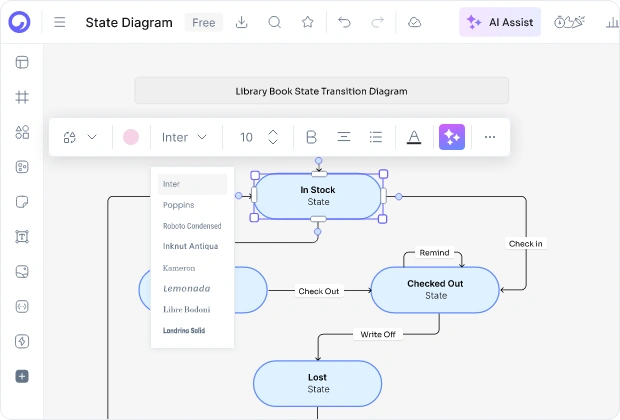Image resolution: width=620 pixels, height=420 pixels.
Task: Open the image insert tool
Action: [22, 272]
